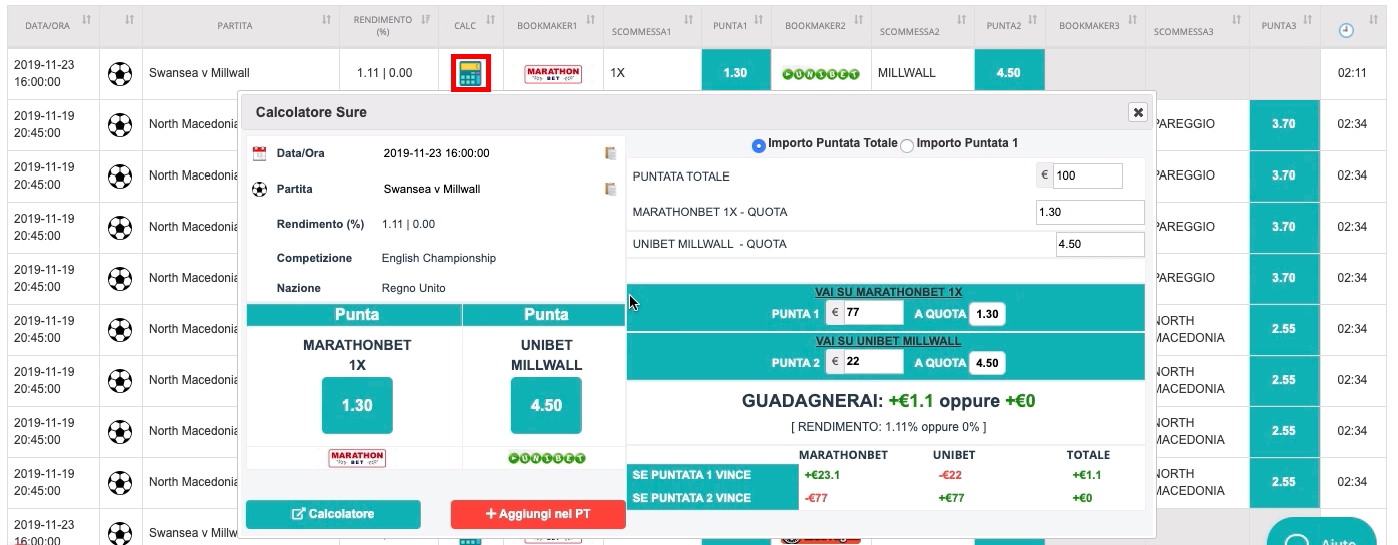Click Aggiungi nel PT button
The height and width of the screenshot is (545, 1398).
[538, 514]
